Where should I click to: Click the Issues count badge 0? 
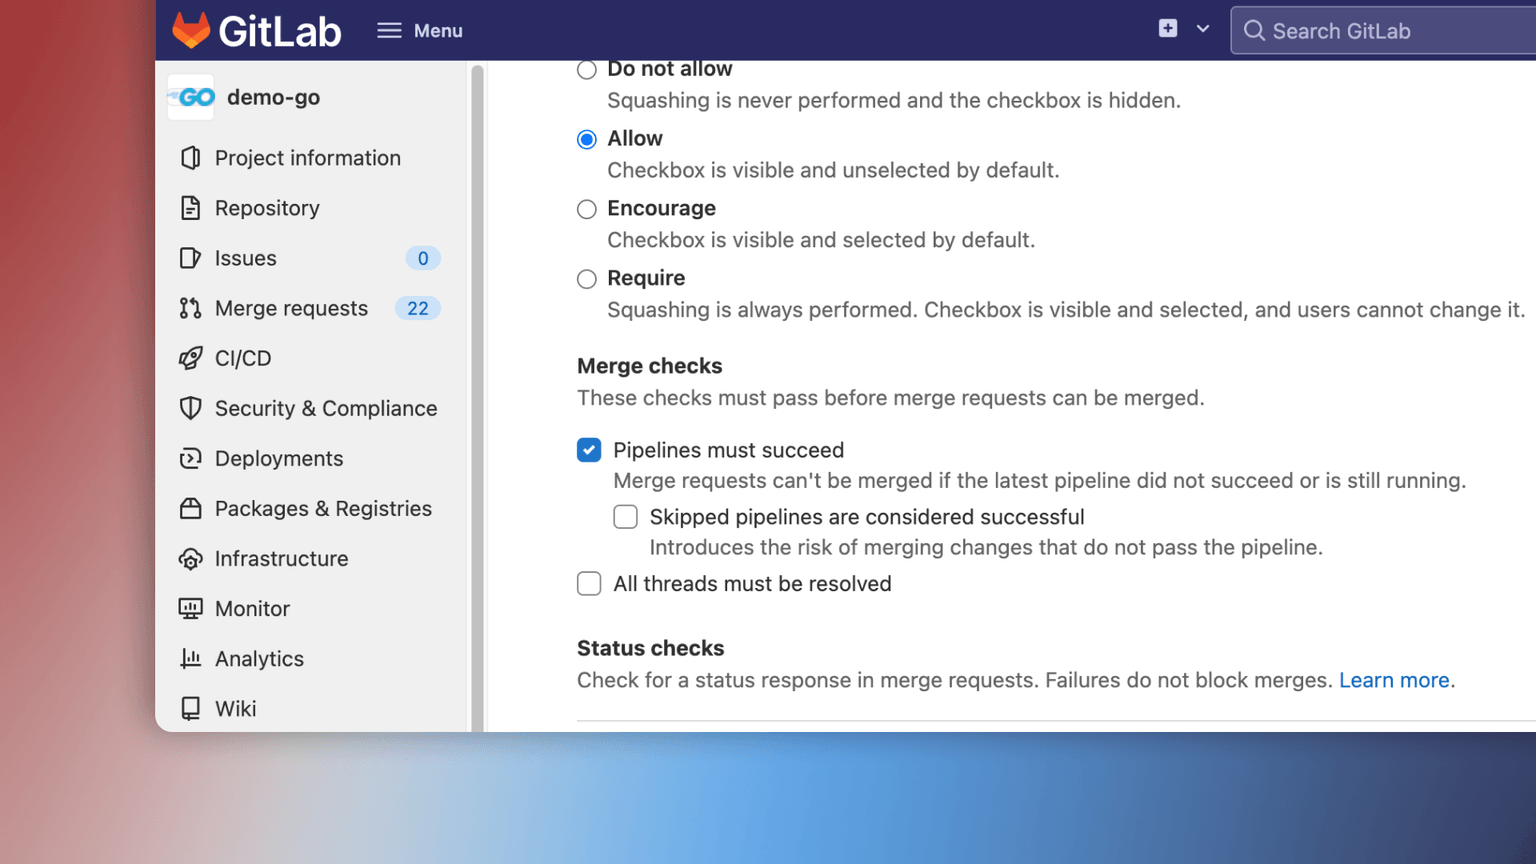(423, 258)
